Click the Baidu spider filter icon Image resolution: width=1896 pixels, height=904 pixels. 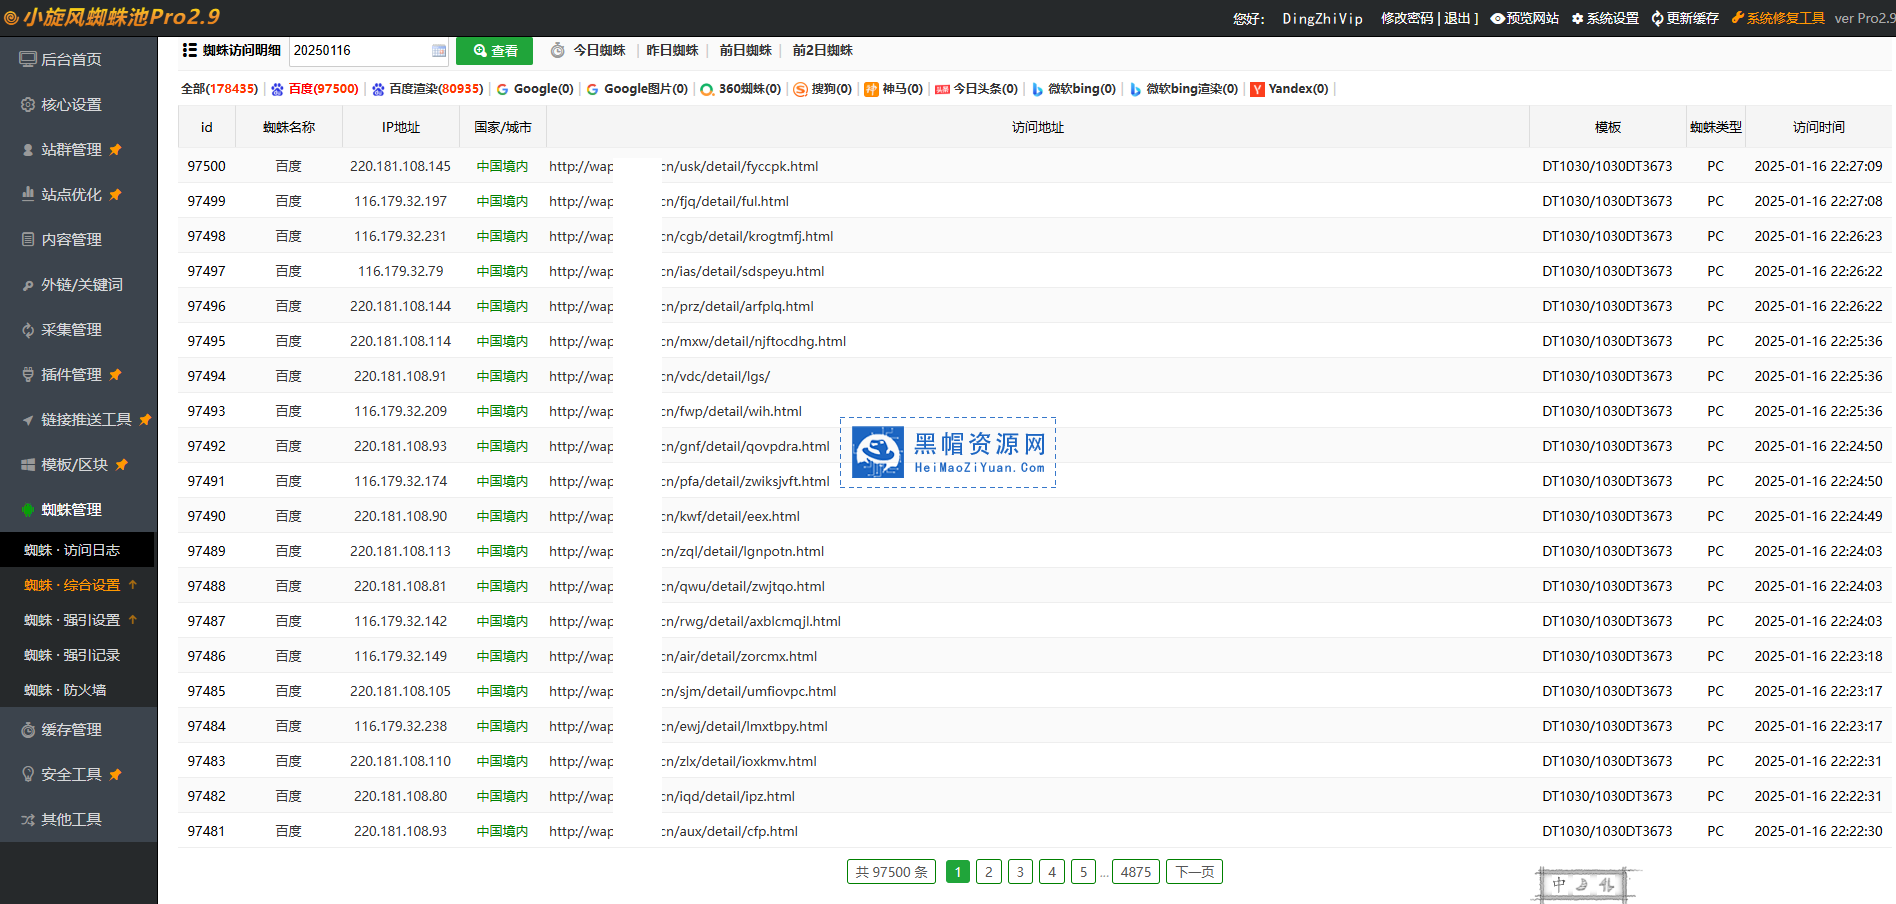click(277, 90)
